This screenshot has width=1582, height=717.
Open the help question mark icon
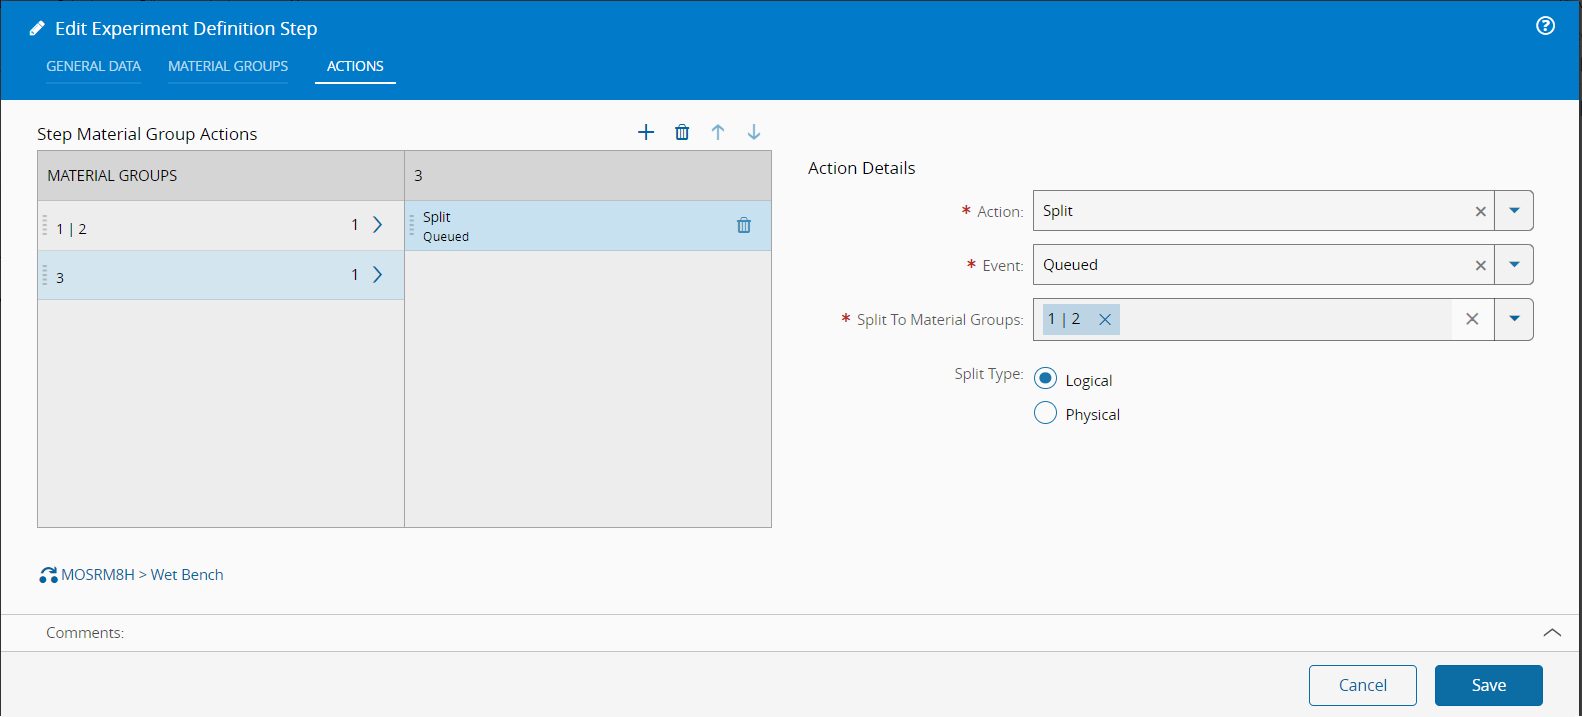(x=1545, y=26)
